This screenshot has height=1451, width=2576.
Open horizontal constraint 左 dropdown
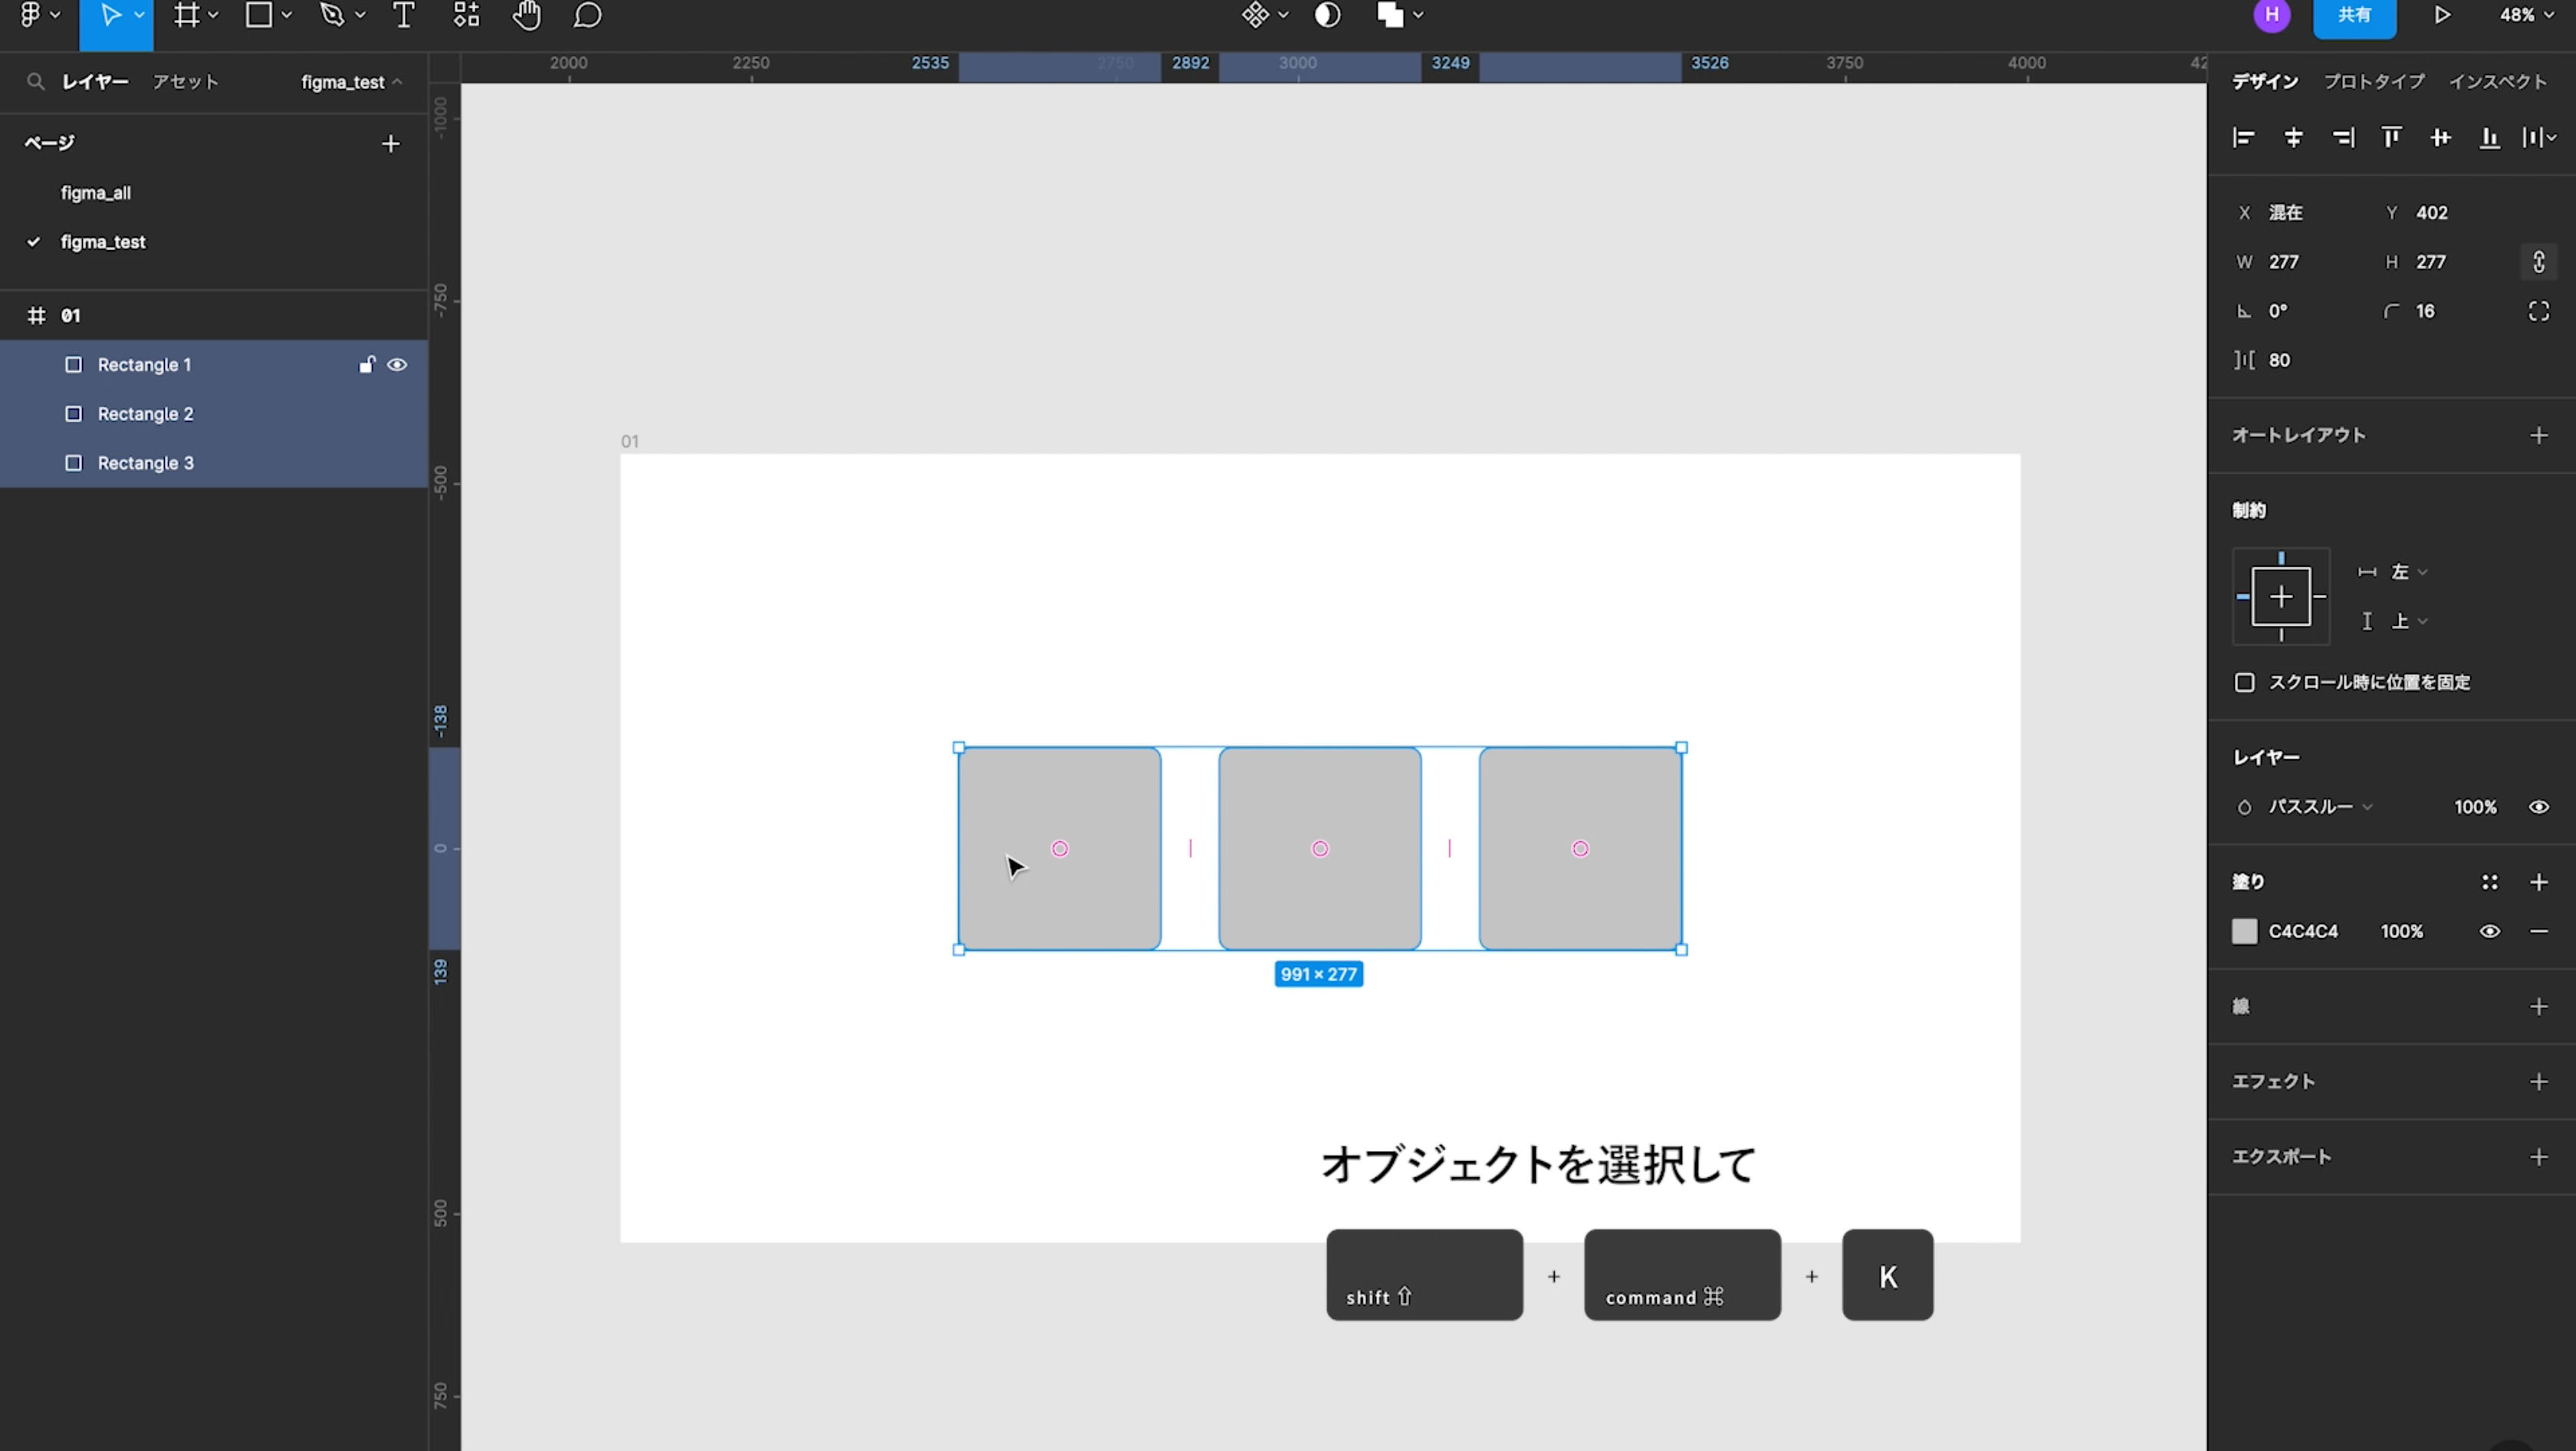coord(2408,572)
